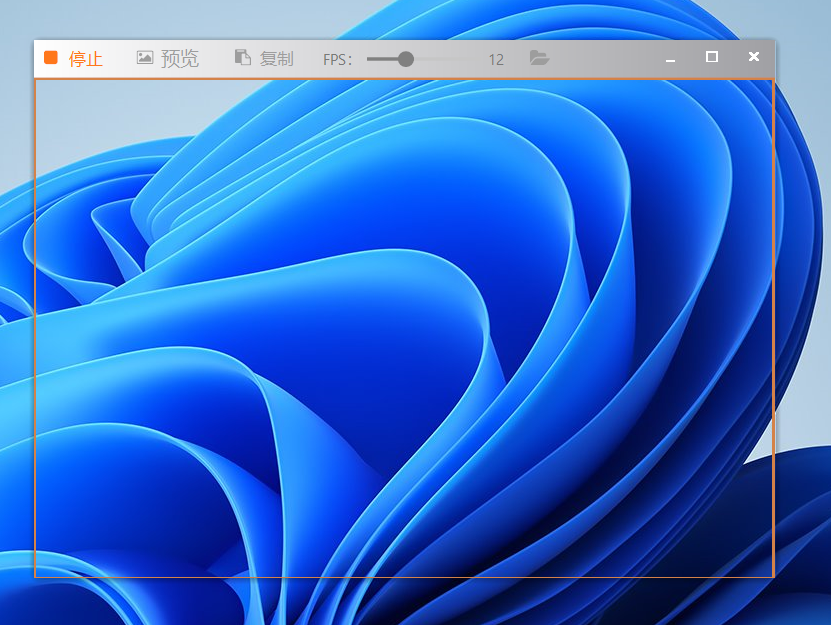Close the recorder window

[x=754, y=58]
